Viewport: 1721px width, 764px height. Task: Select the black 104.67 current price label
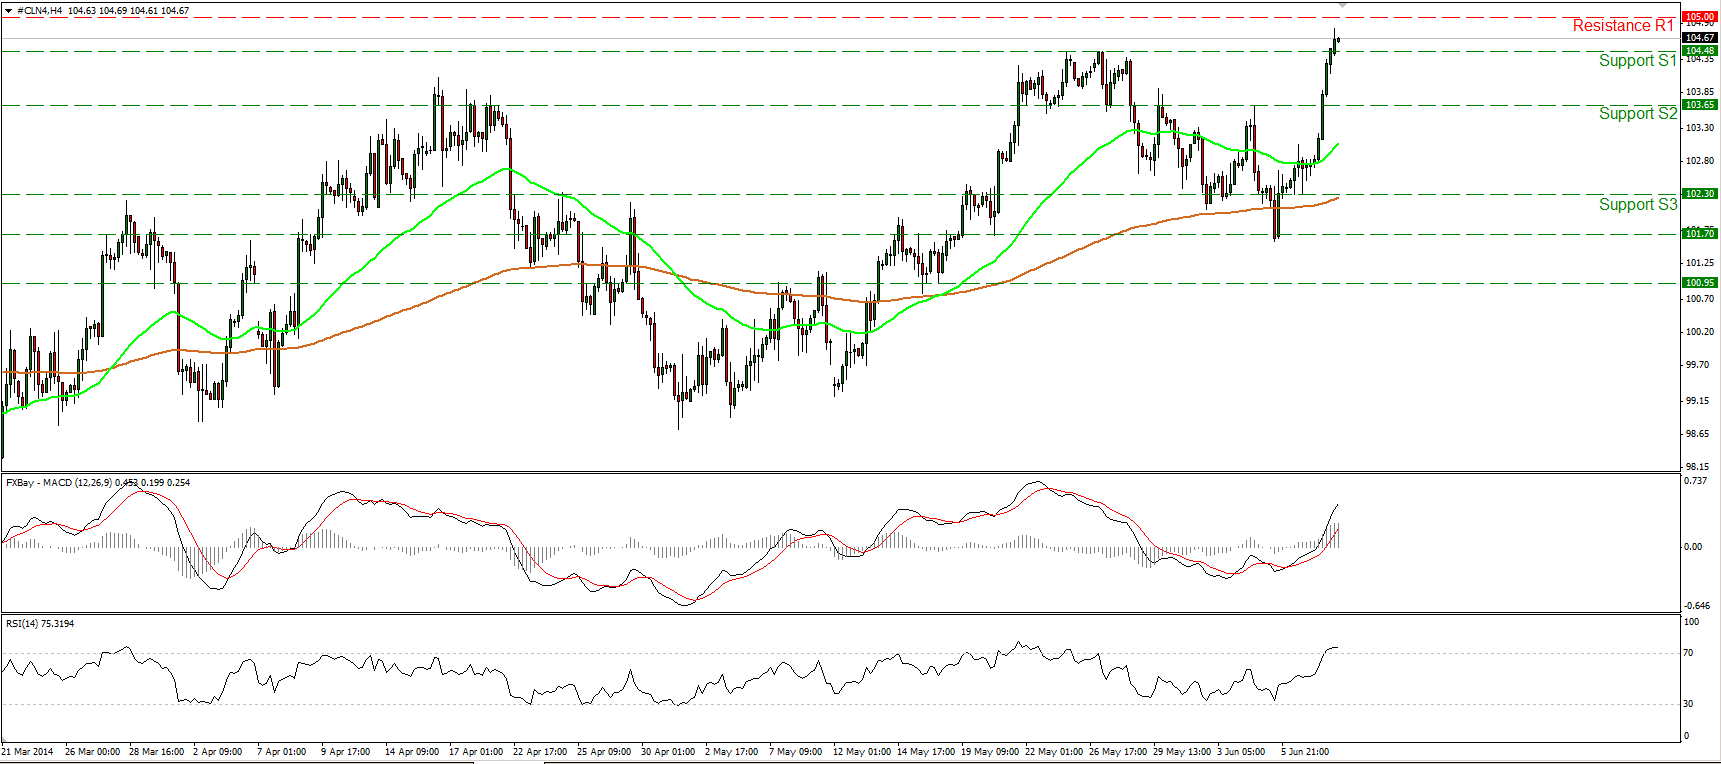click(x=1700, y=38)
